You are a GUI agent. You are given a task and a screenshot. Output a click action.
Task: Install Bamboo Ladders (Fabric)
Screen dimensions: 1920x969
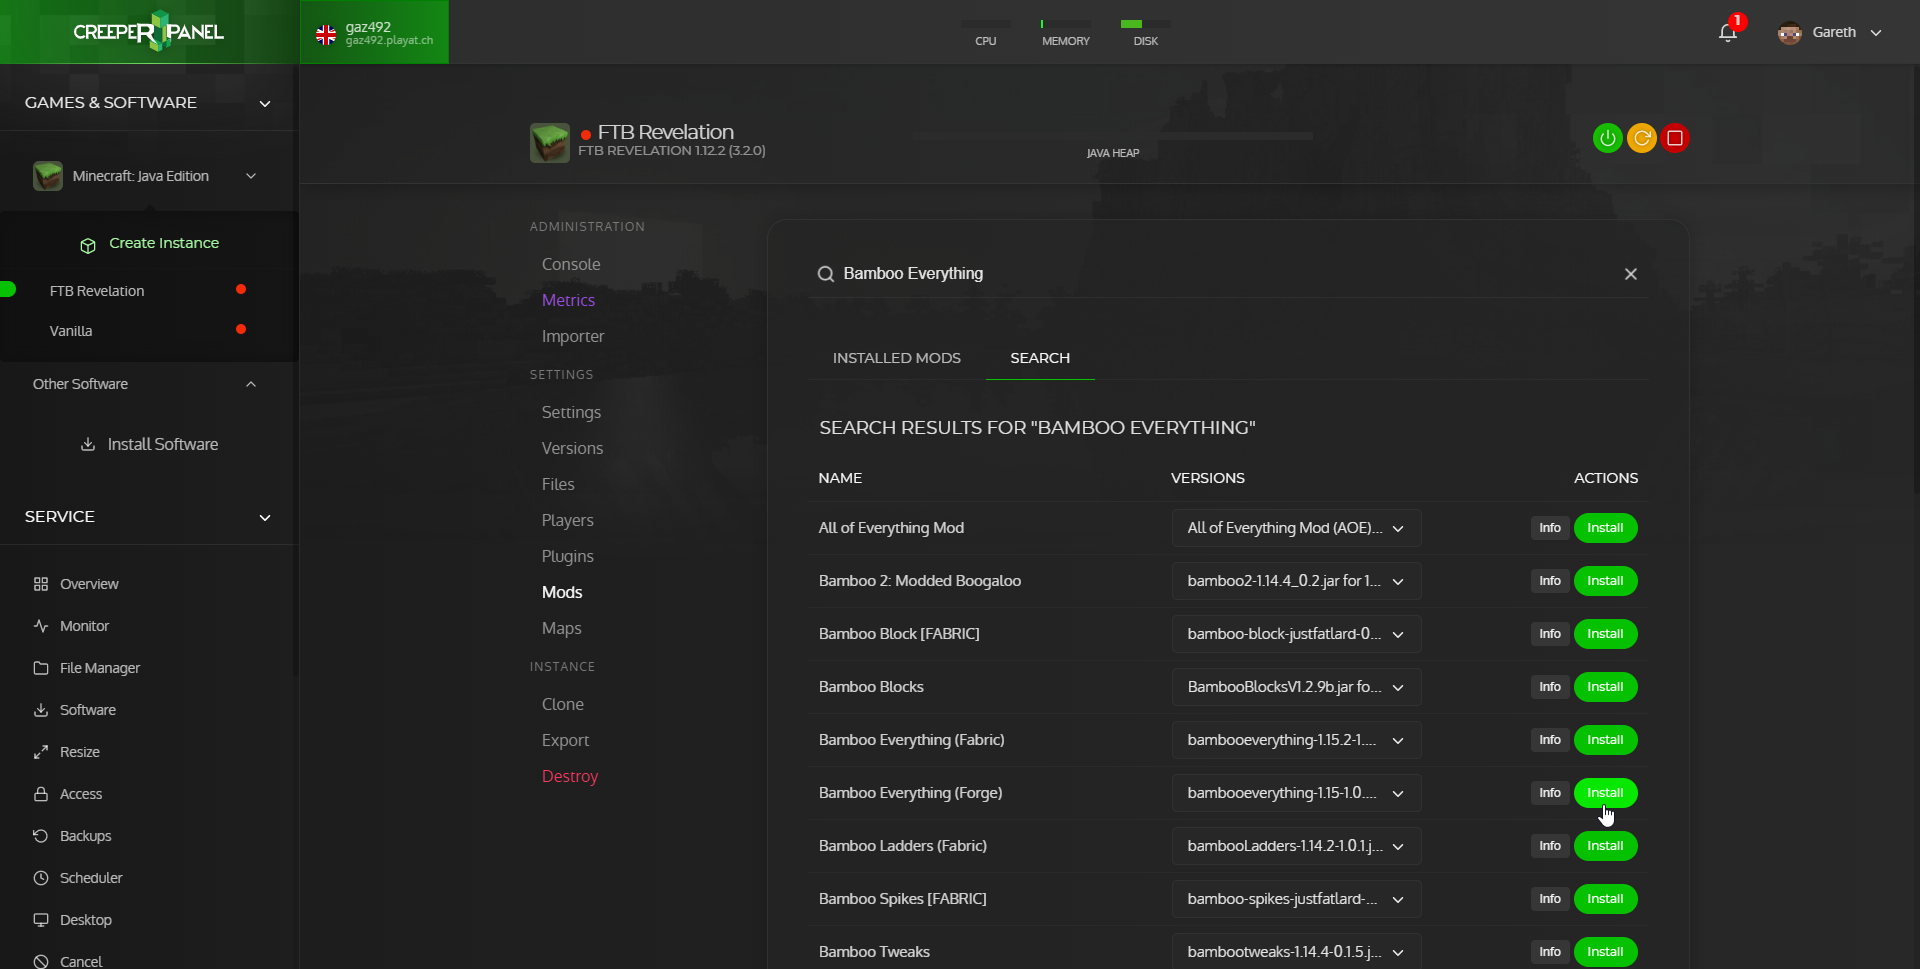1605,846
